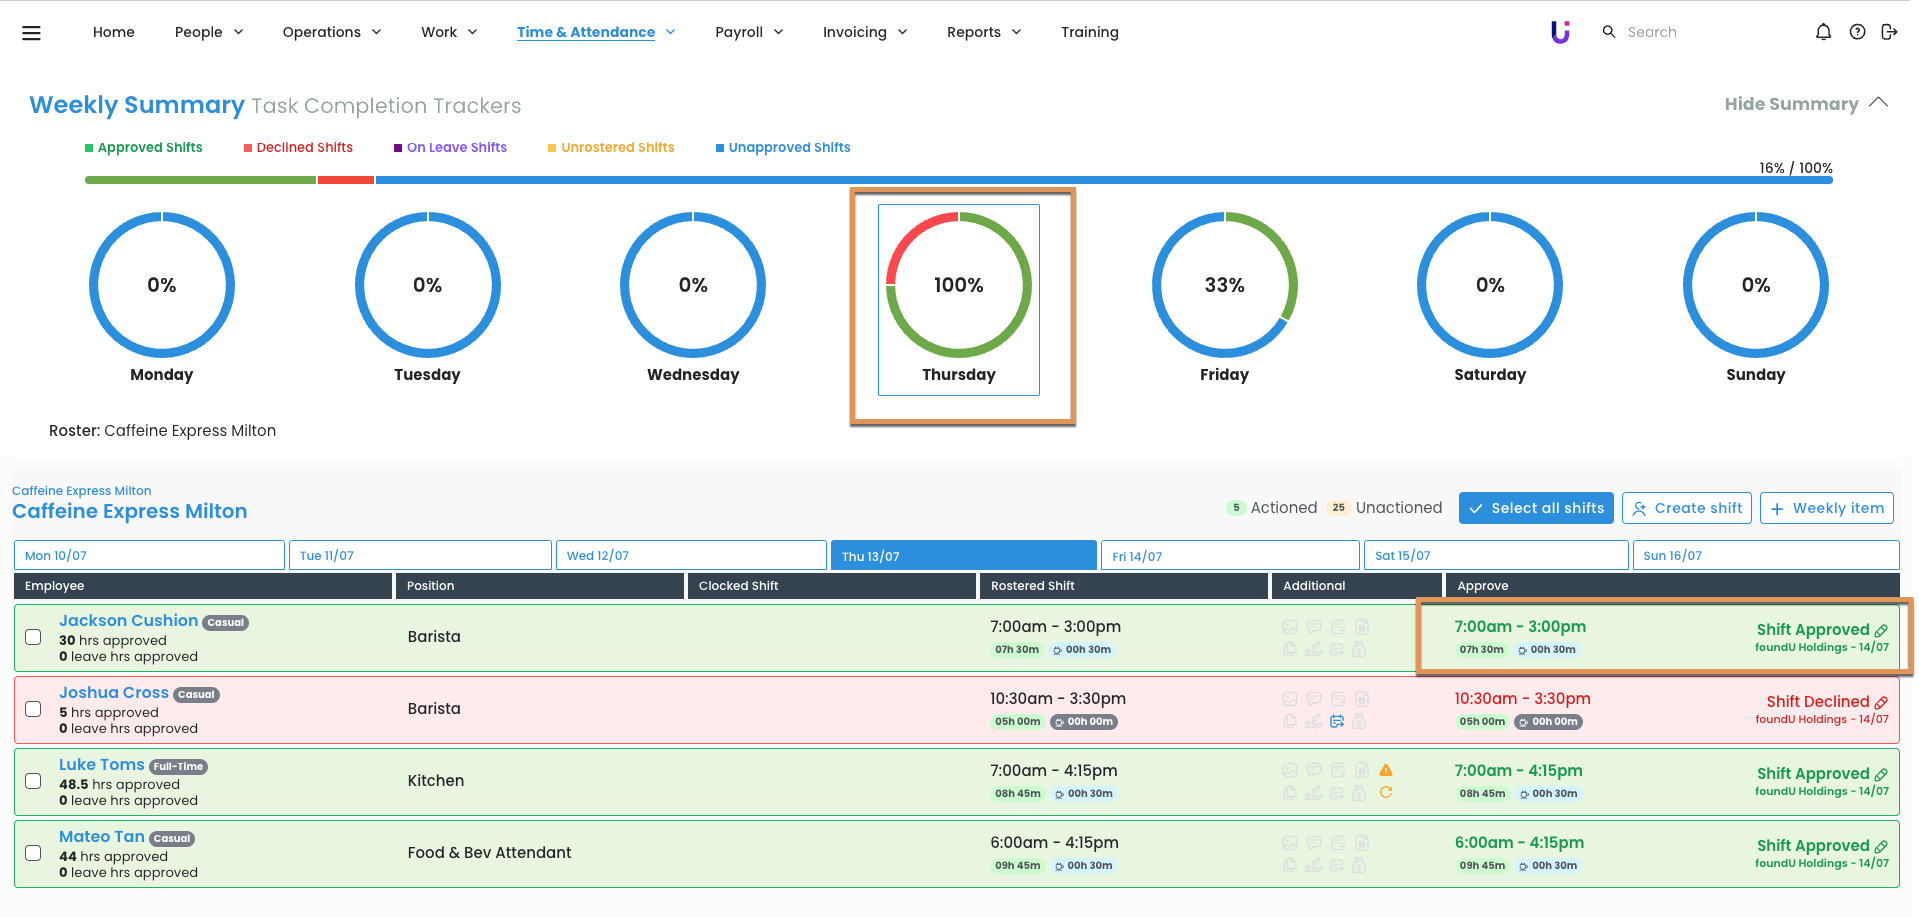Click the orange warning icon on Luke Toms' row
Viewport: 1919px width, 917px height.
(x=1386, y=770)
